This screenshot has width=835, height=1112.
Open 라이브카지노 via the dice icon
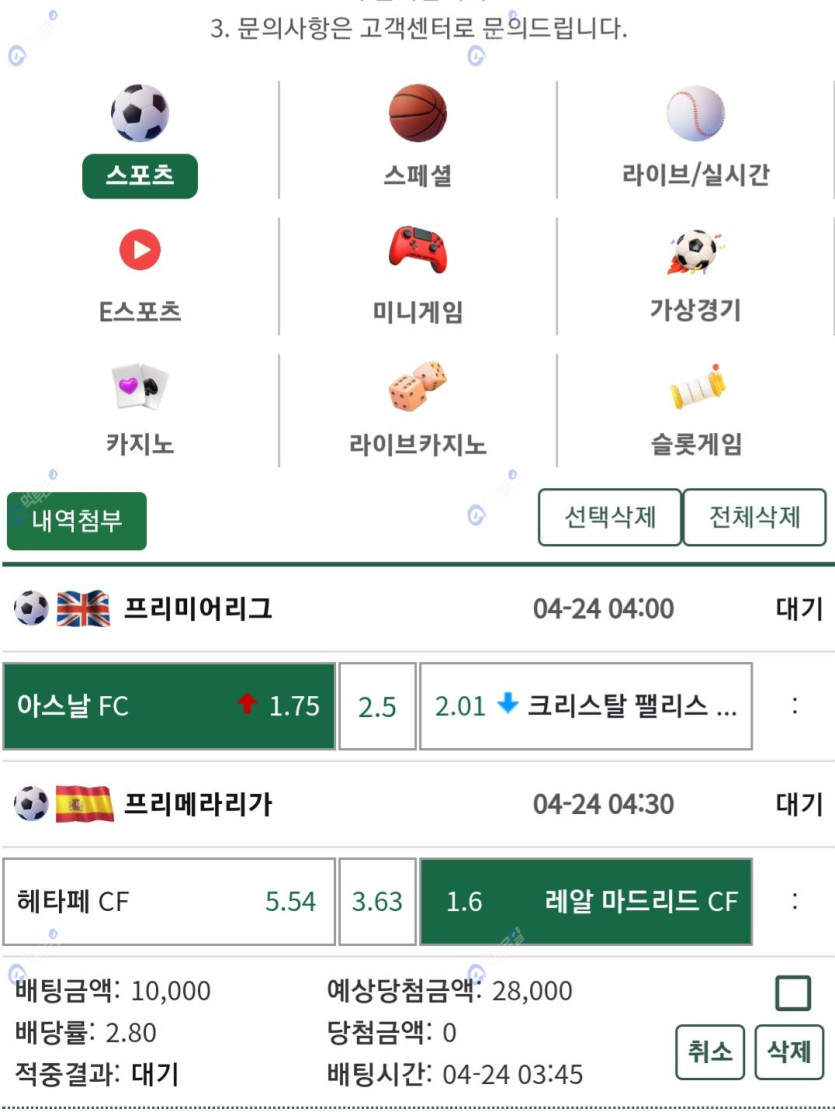click(x=418, y=386)
